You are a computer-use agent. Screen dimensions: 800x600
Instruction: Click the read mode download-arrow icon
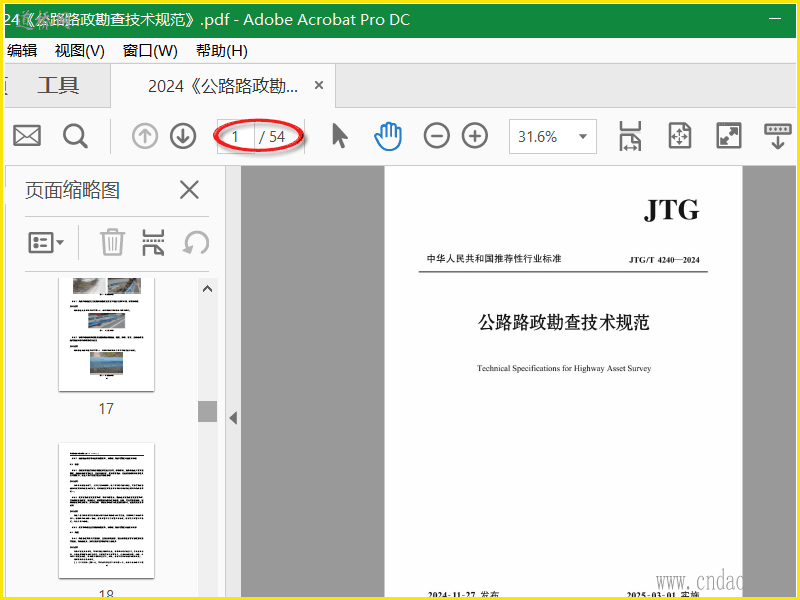(778, 136)
